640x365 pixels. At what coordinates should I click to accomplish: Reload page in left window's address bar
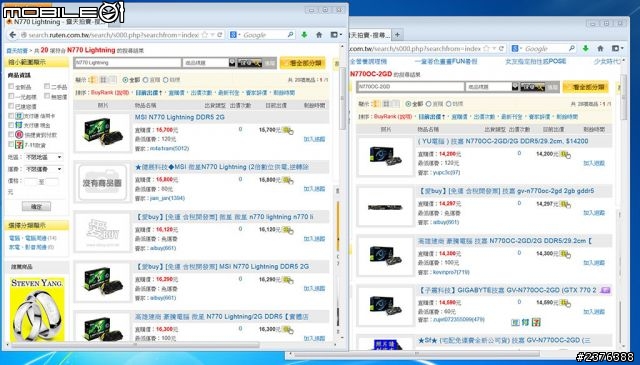pyautogui.click(x=220, y=35)
